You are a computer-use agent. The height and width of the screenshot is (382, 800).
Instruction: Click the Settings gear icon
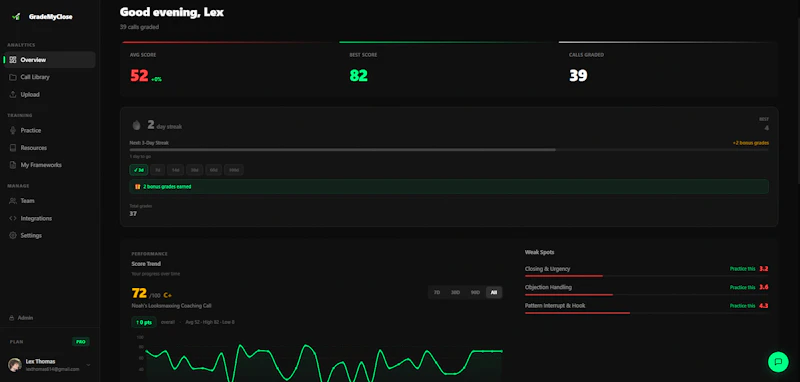(x=13, y=235)
